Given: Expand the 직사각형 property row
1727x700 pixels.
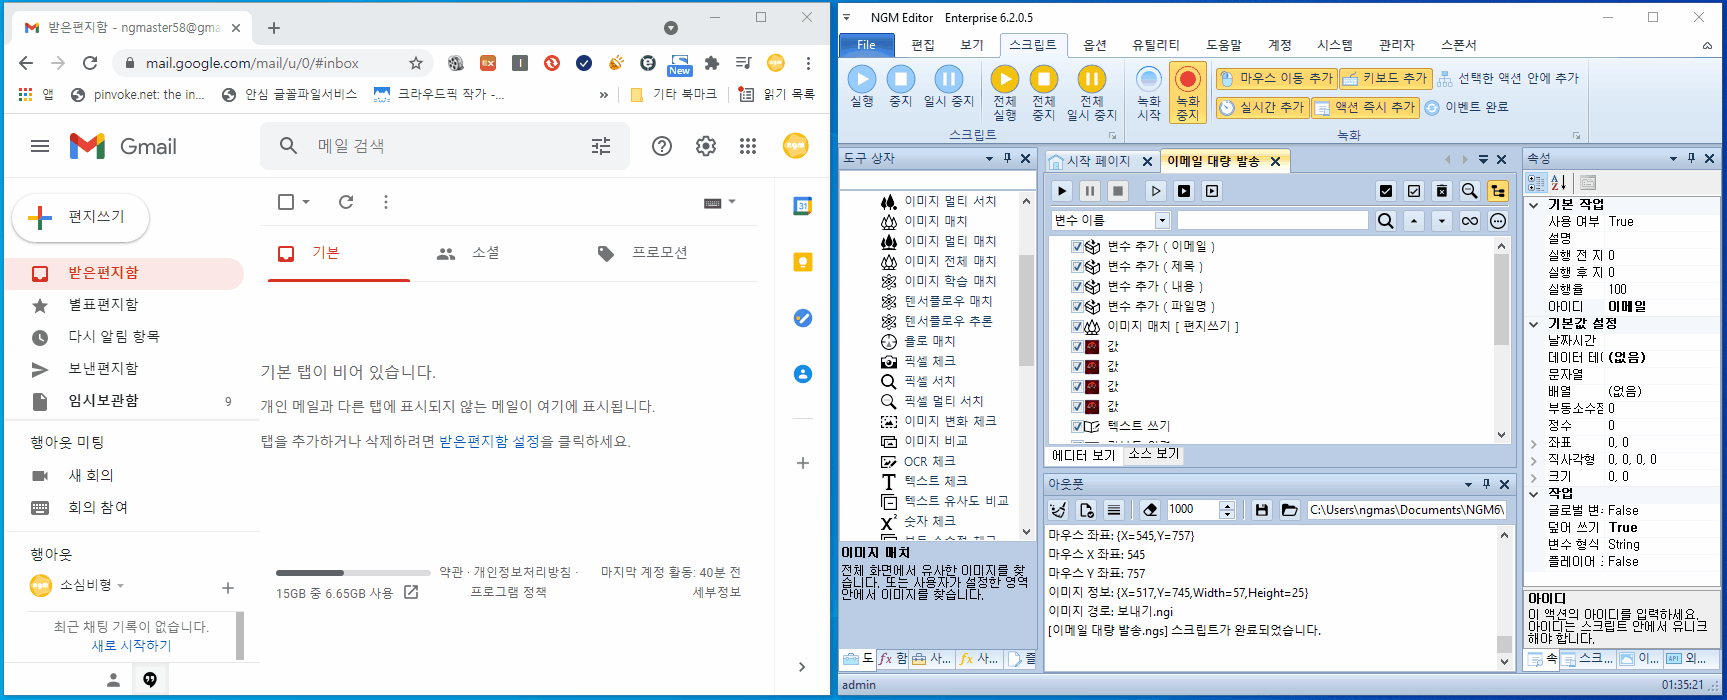Looking at the screenshot, I should tap(1534, 460).
